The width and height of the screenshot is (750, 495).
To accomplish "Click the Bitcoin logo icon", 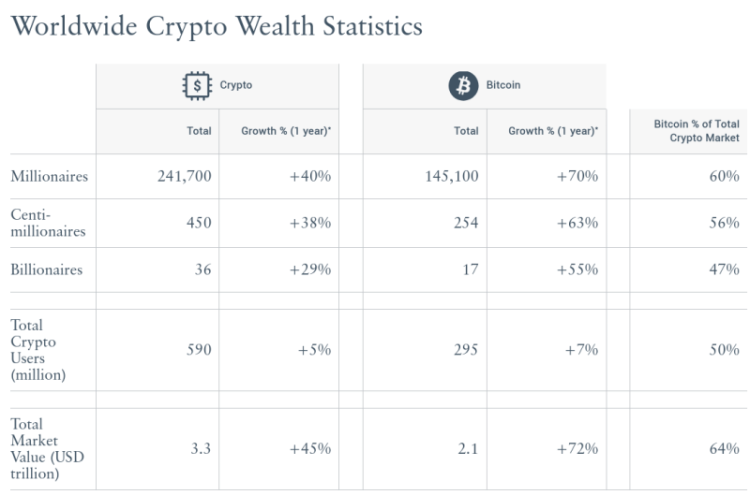I will (x=462, y=86).
